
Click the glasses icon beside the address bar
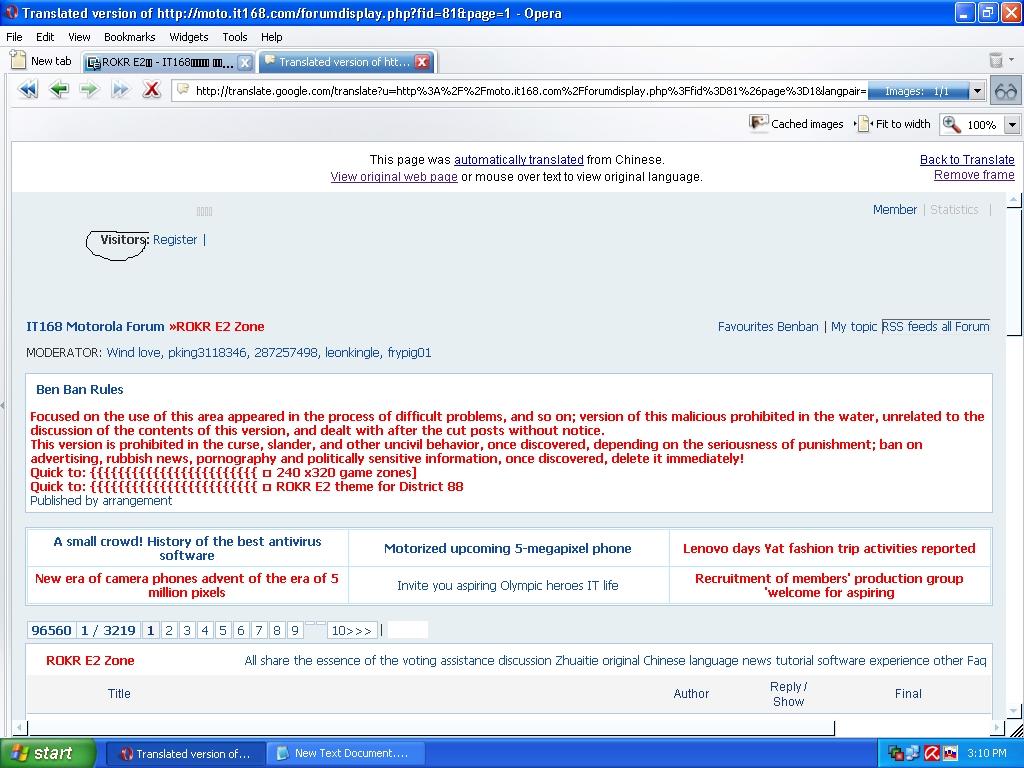(1006, 91)
